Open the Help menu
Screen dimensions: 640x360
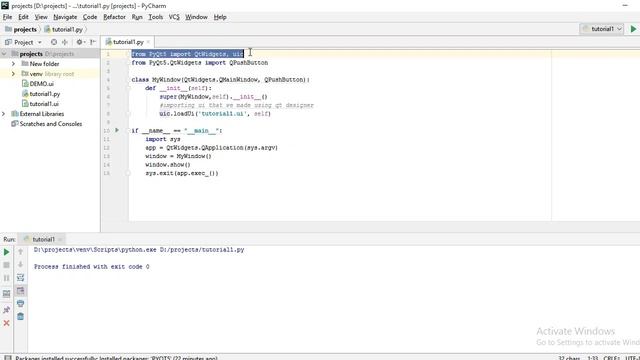click(220, 17)
